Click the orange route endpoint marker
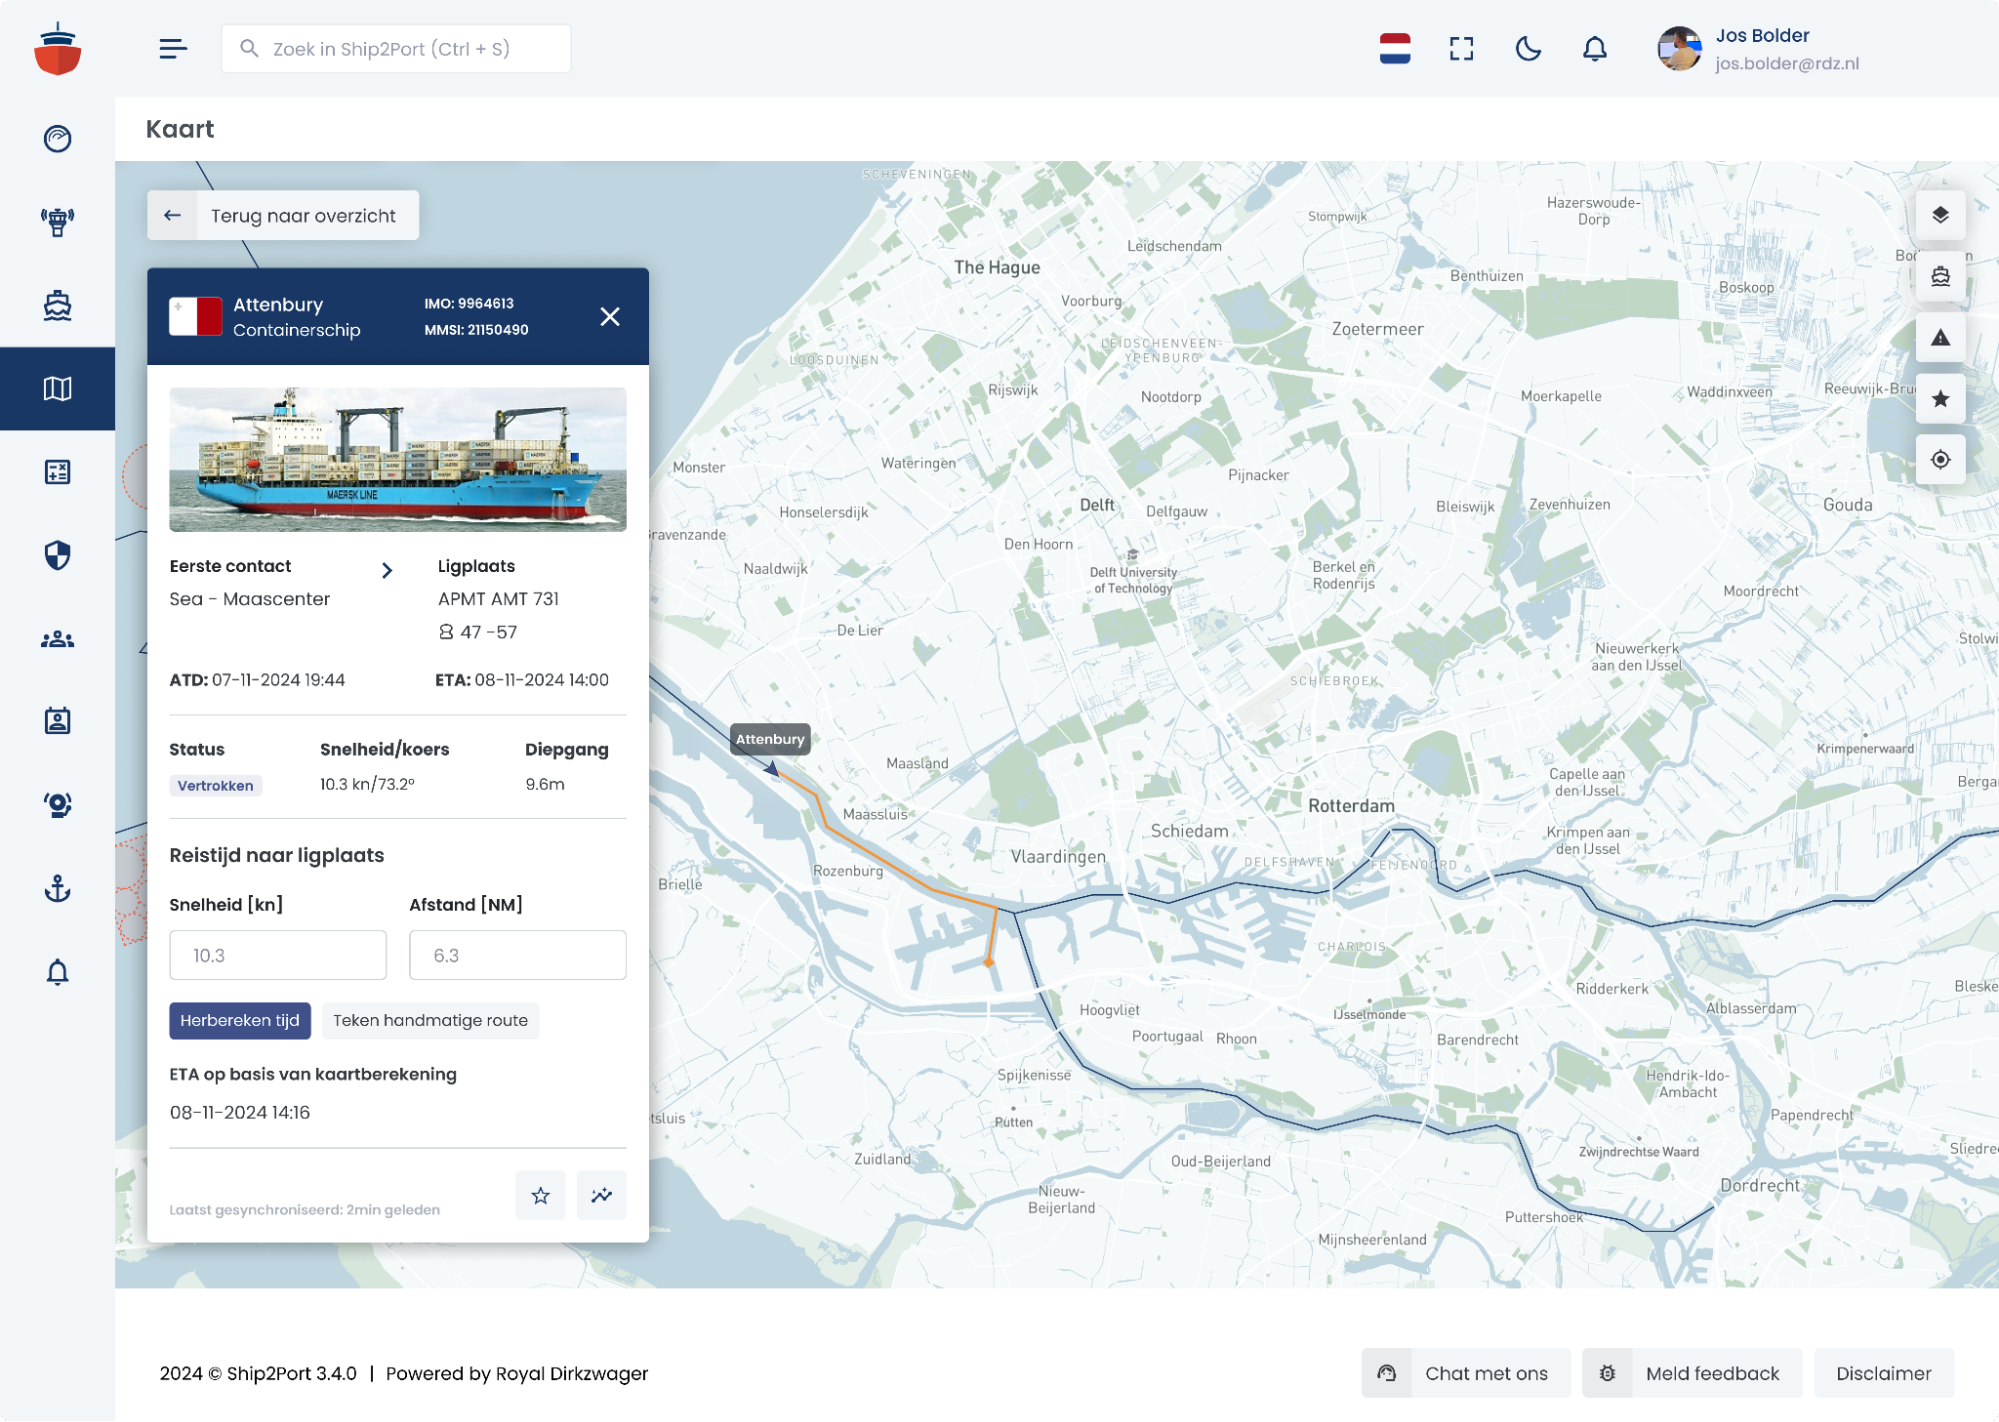The image size is (1999, 1422). click(x=988, y=962)
